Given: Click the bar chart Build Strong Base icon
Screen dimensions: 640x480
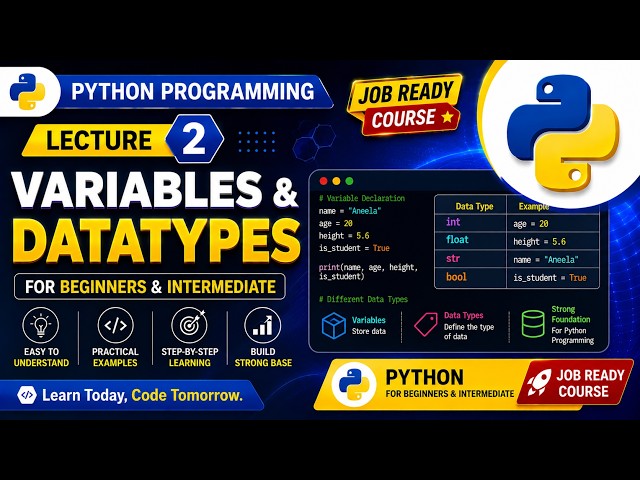Looking at the screenshot, I should point(262,325).
